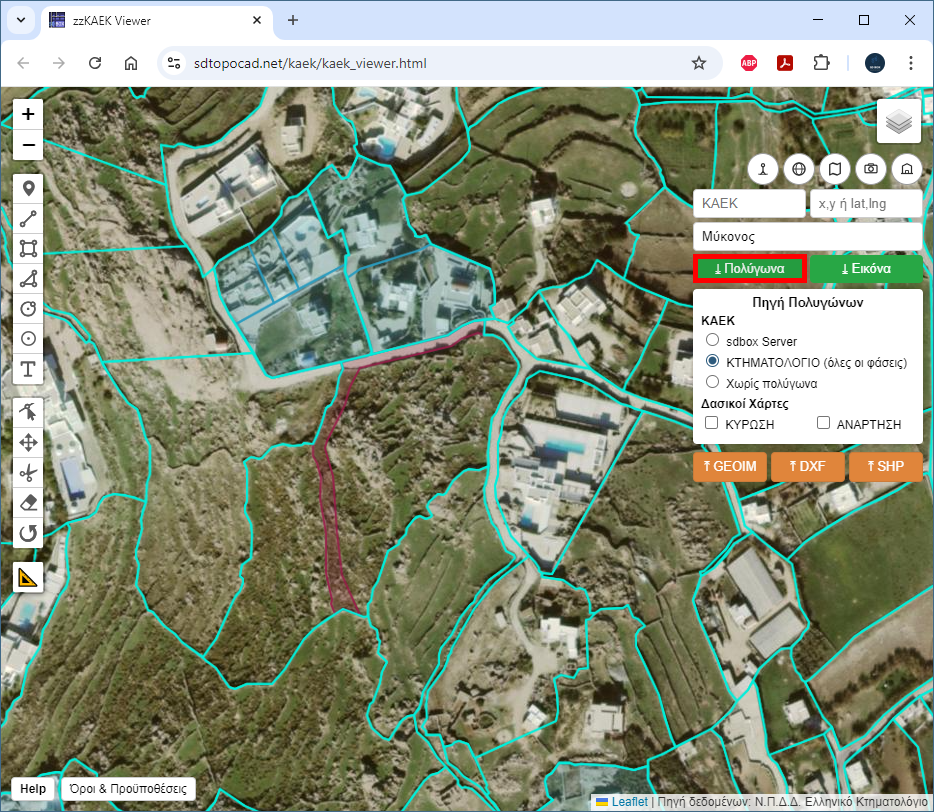
Task: Open the browser tab list dropdown
Action: (21, 20)
